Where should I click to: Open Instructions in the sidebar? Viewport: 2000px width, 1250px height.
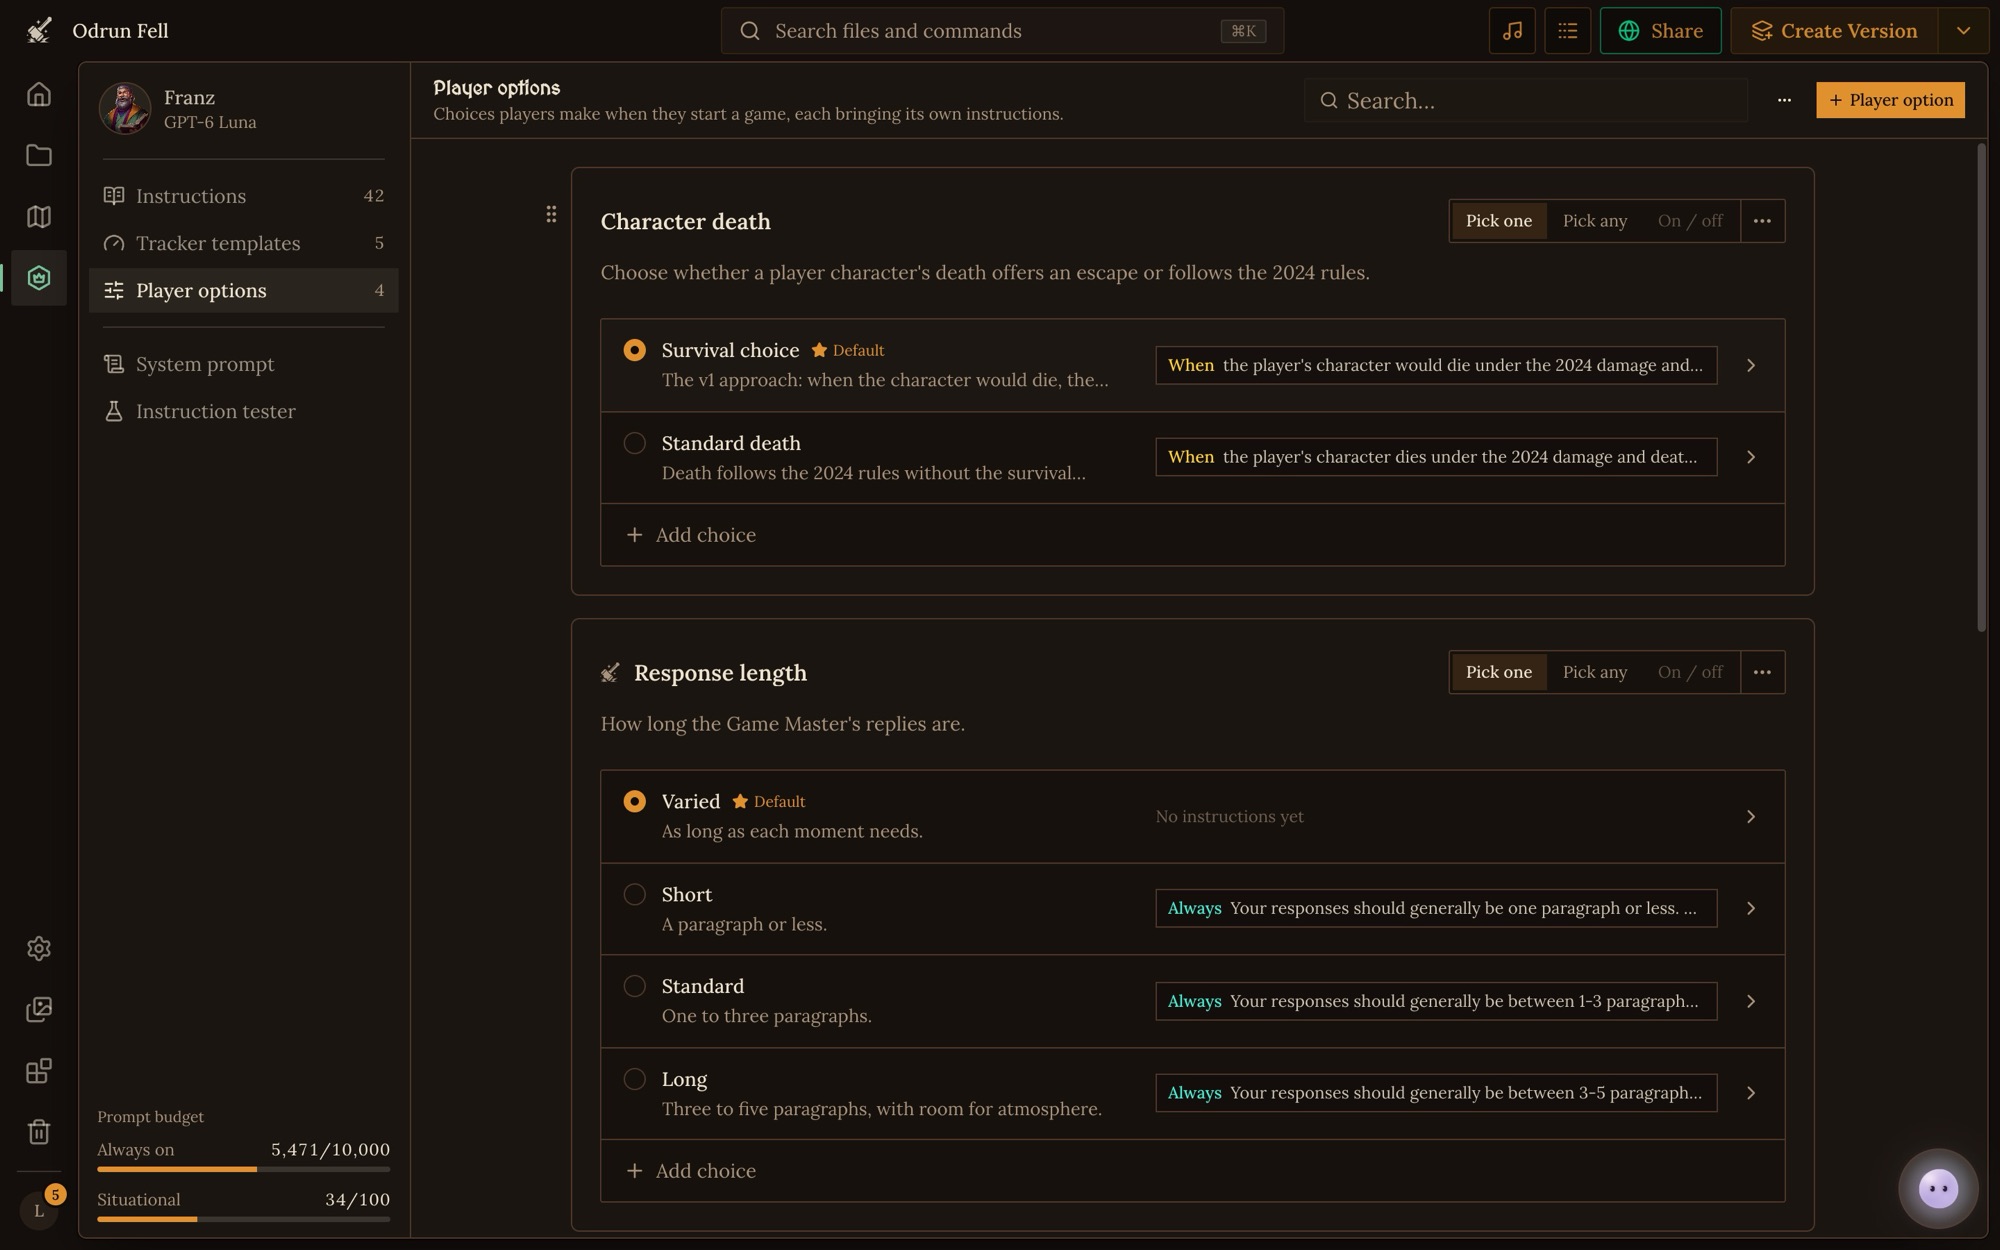pyautogui.click(x=243, y=196)
